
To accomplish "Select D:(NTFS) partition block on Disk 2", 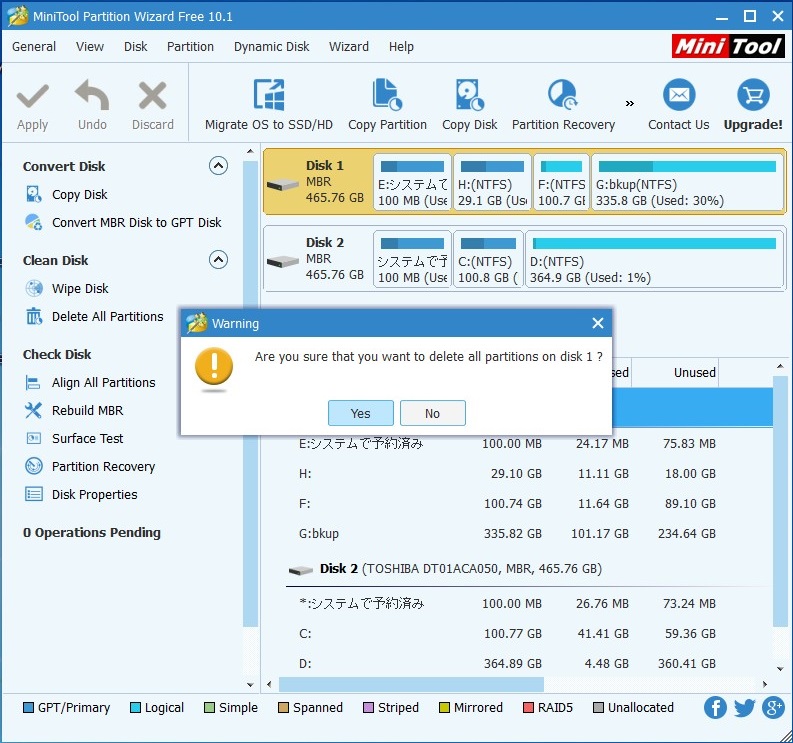I will point(654,259).
